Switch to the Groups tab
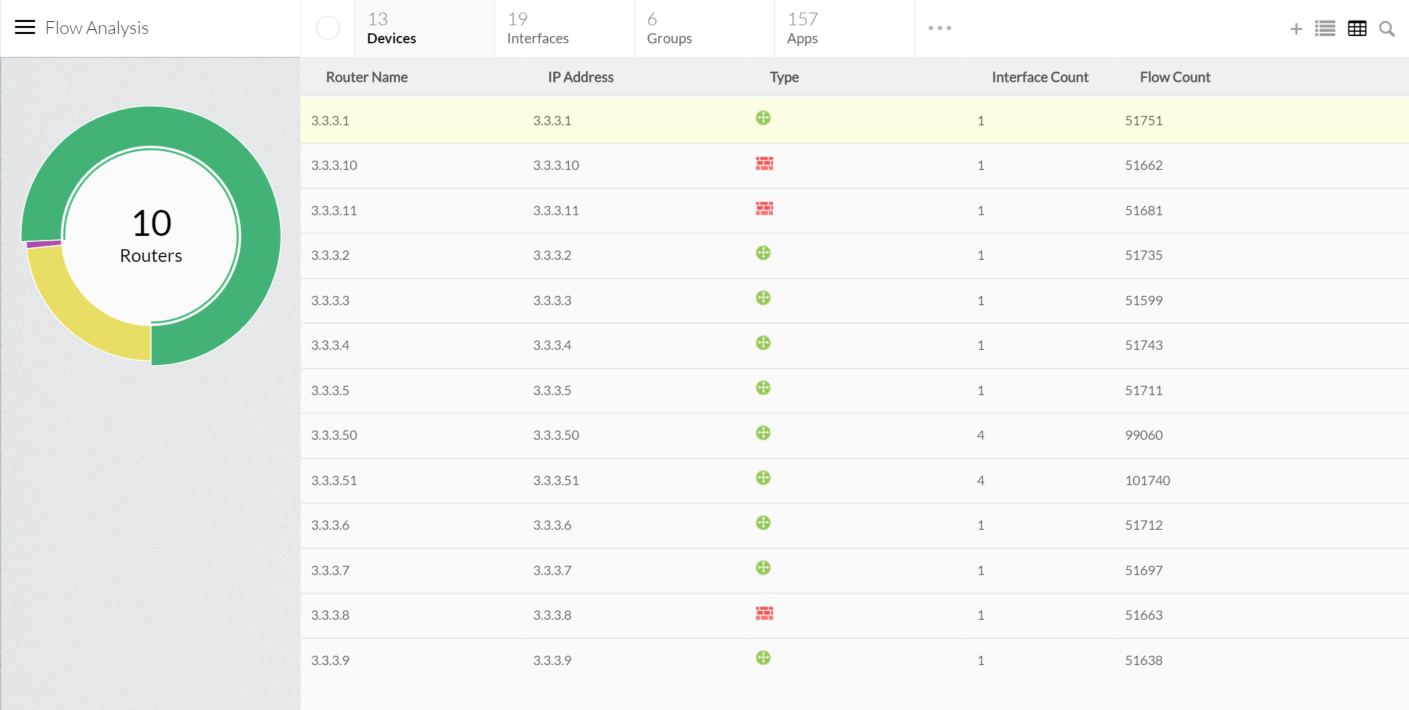 [669, 28]
